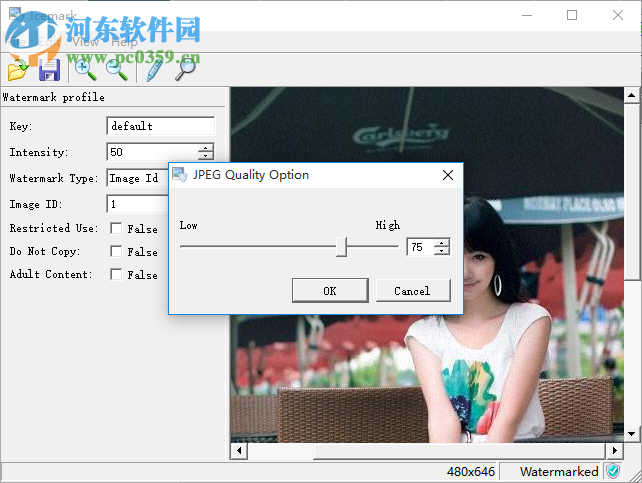Embed a watermark with the pen icon
Image resolution: width=642 pixels, height=483 pixels.
pyautogui.click(x=154, y=70)
